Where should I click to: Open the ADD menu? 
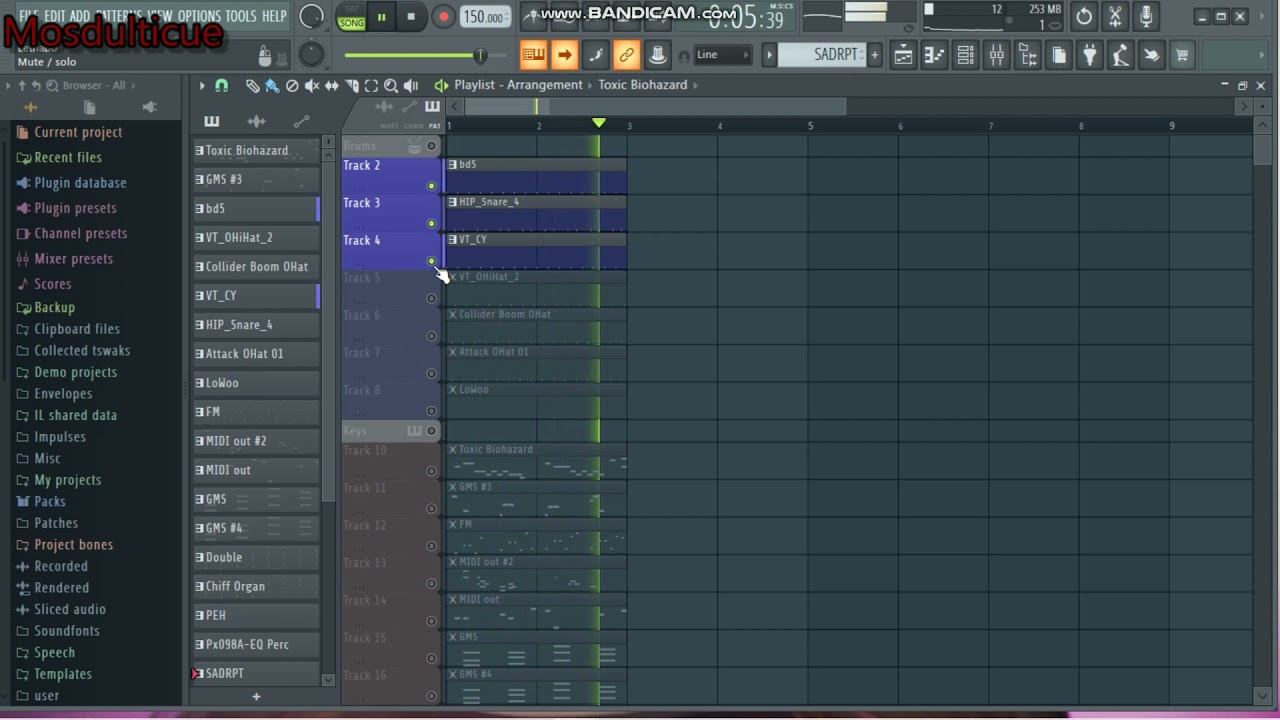80,16
